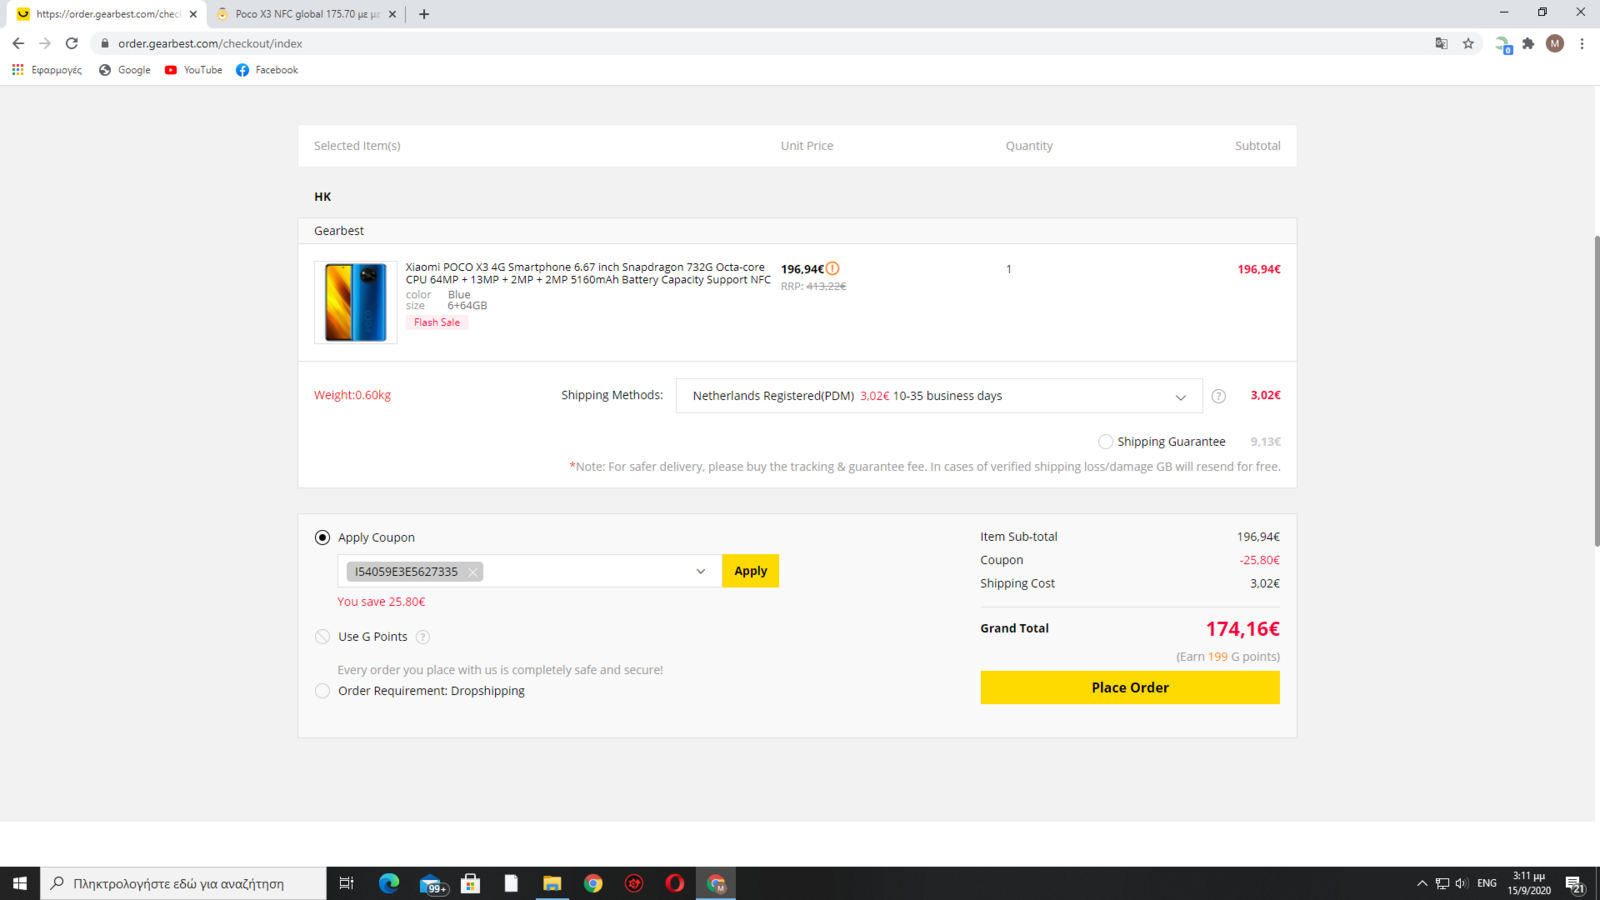Click the taskbar clock and date
Image resolution: width=1600 pixels, height=900 pixels.
tap(1529, 883)
